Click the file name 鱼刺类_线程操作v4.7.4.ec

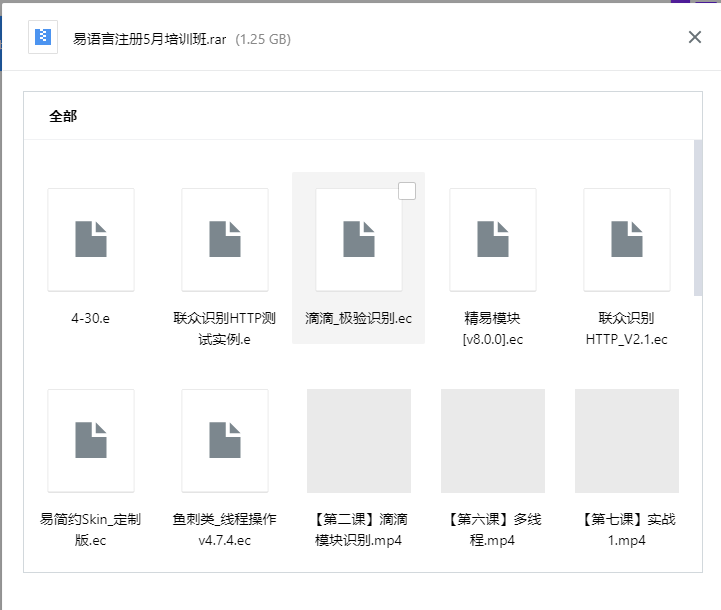pyautogui.click(x=224, y=530)
